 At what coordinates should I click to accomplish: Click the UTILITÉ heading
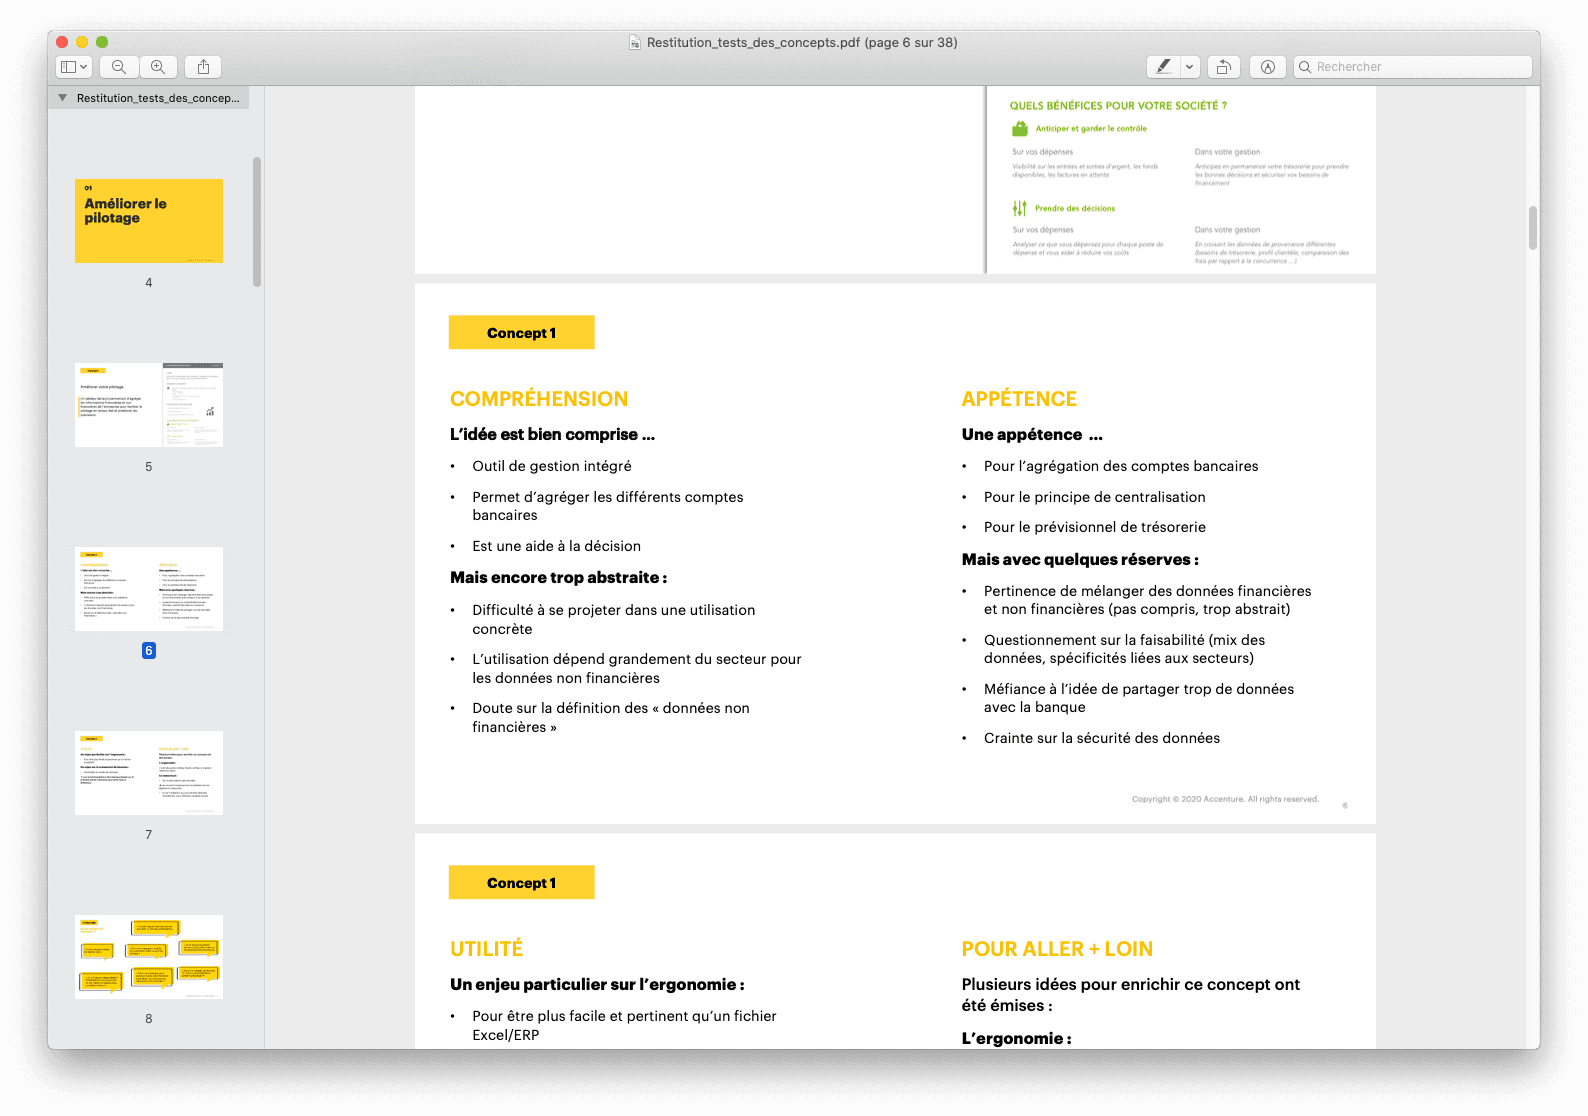[487, 949]
